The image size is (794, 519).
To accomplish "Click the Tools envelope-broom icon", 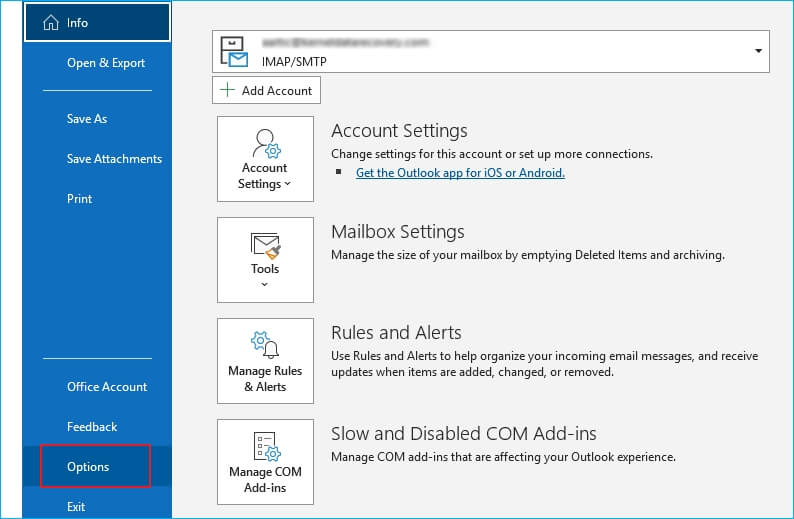I will (265, 246).
